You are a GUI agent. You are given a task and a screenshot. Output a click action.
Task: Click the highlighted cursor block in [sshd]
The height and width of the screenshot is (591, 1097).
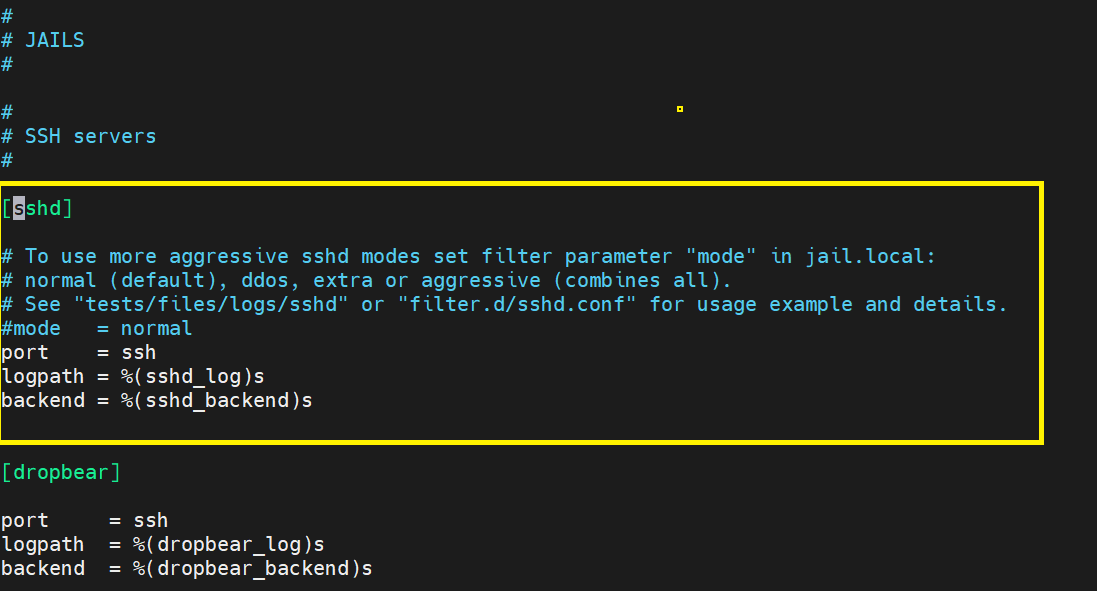pos(19,209)
